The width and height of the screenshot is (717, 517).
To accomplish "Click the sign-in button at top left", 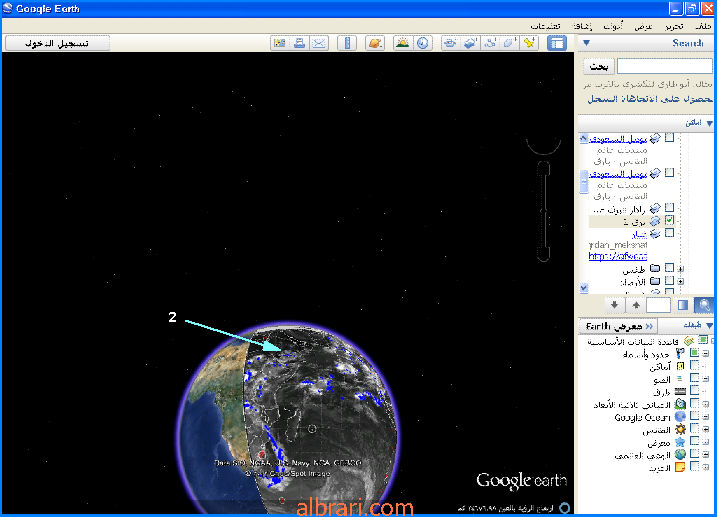I will click(57, 43).
